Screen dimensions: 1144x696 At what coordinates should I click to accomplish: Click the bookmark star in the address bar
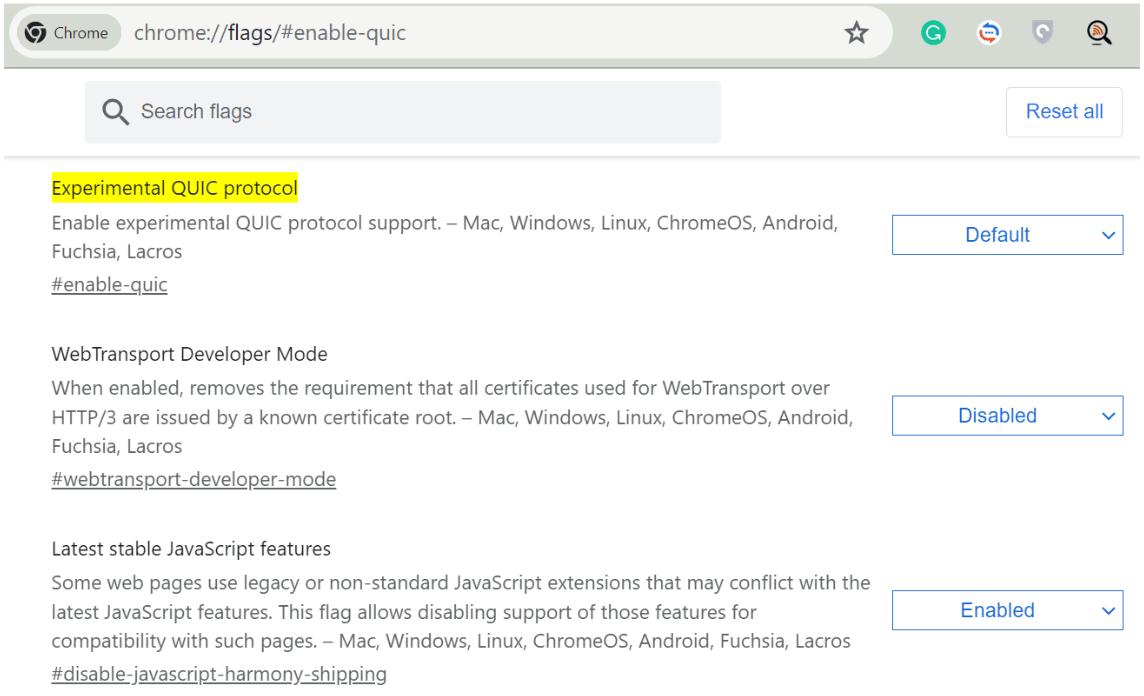(x=856, y=33)
